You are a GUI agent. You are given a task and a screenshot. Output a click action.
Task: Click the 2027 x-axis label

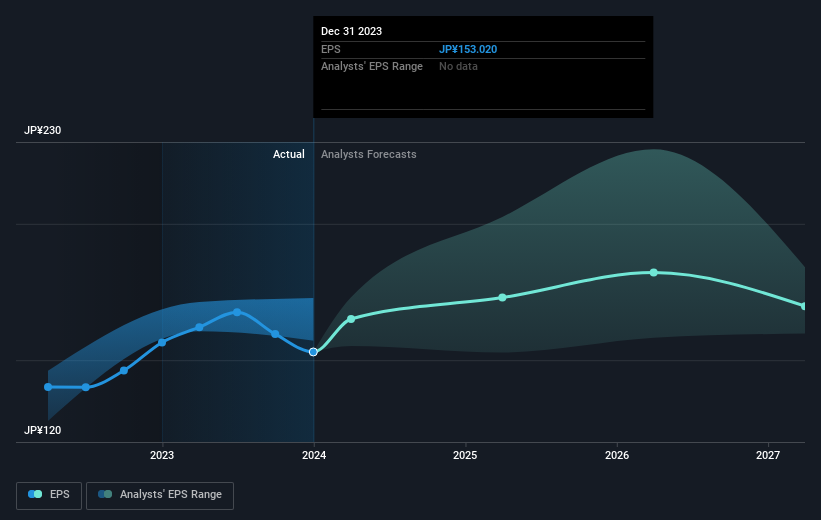pyautogui.click(x=768, y=455)
